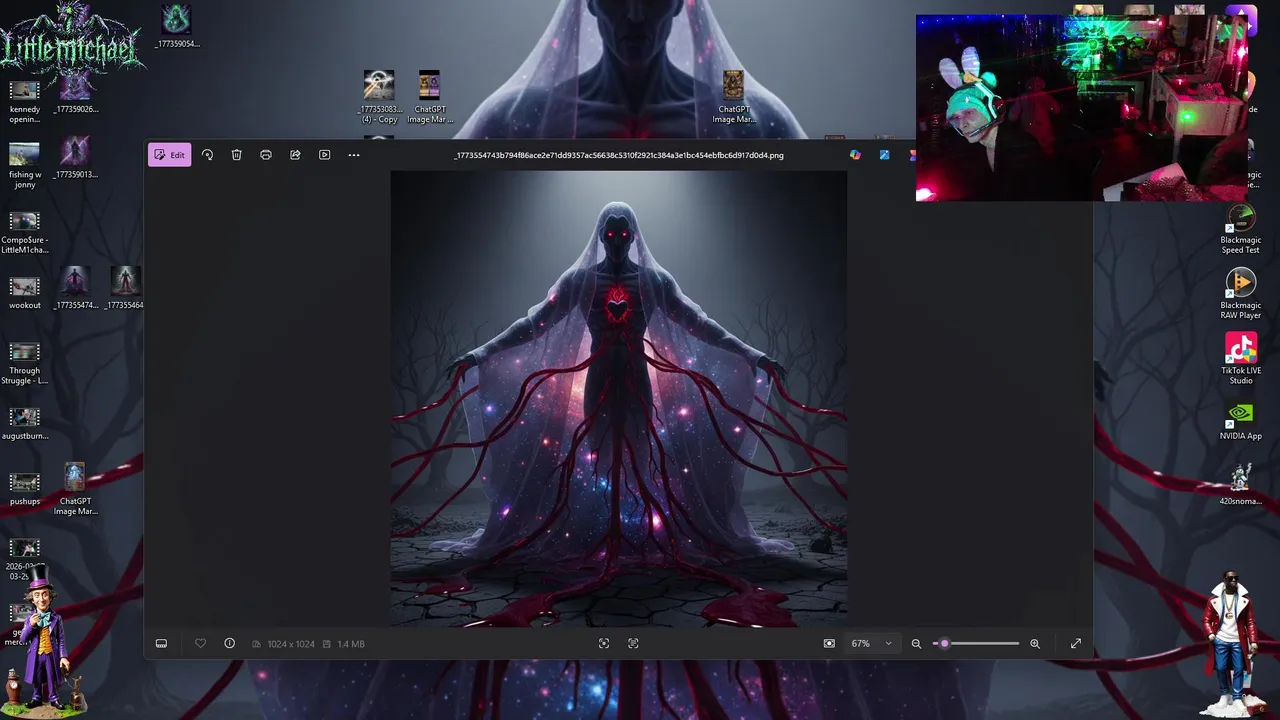This screenshot has width=1280, height=720.
Task: Click the visual search icon beside scan text
Action: tap(633, 644)
